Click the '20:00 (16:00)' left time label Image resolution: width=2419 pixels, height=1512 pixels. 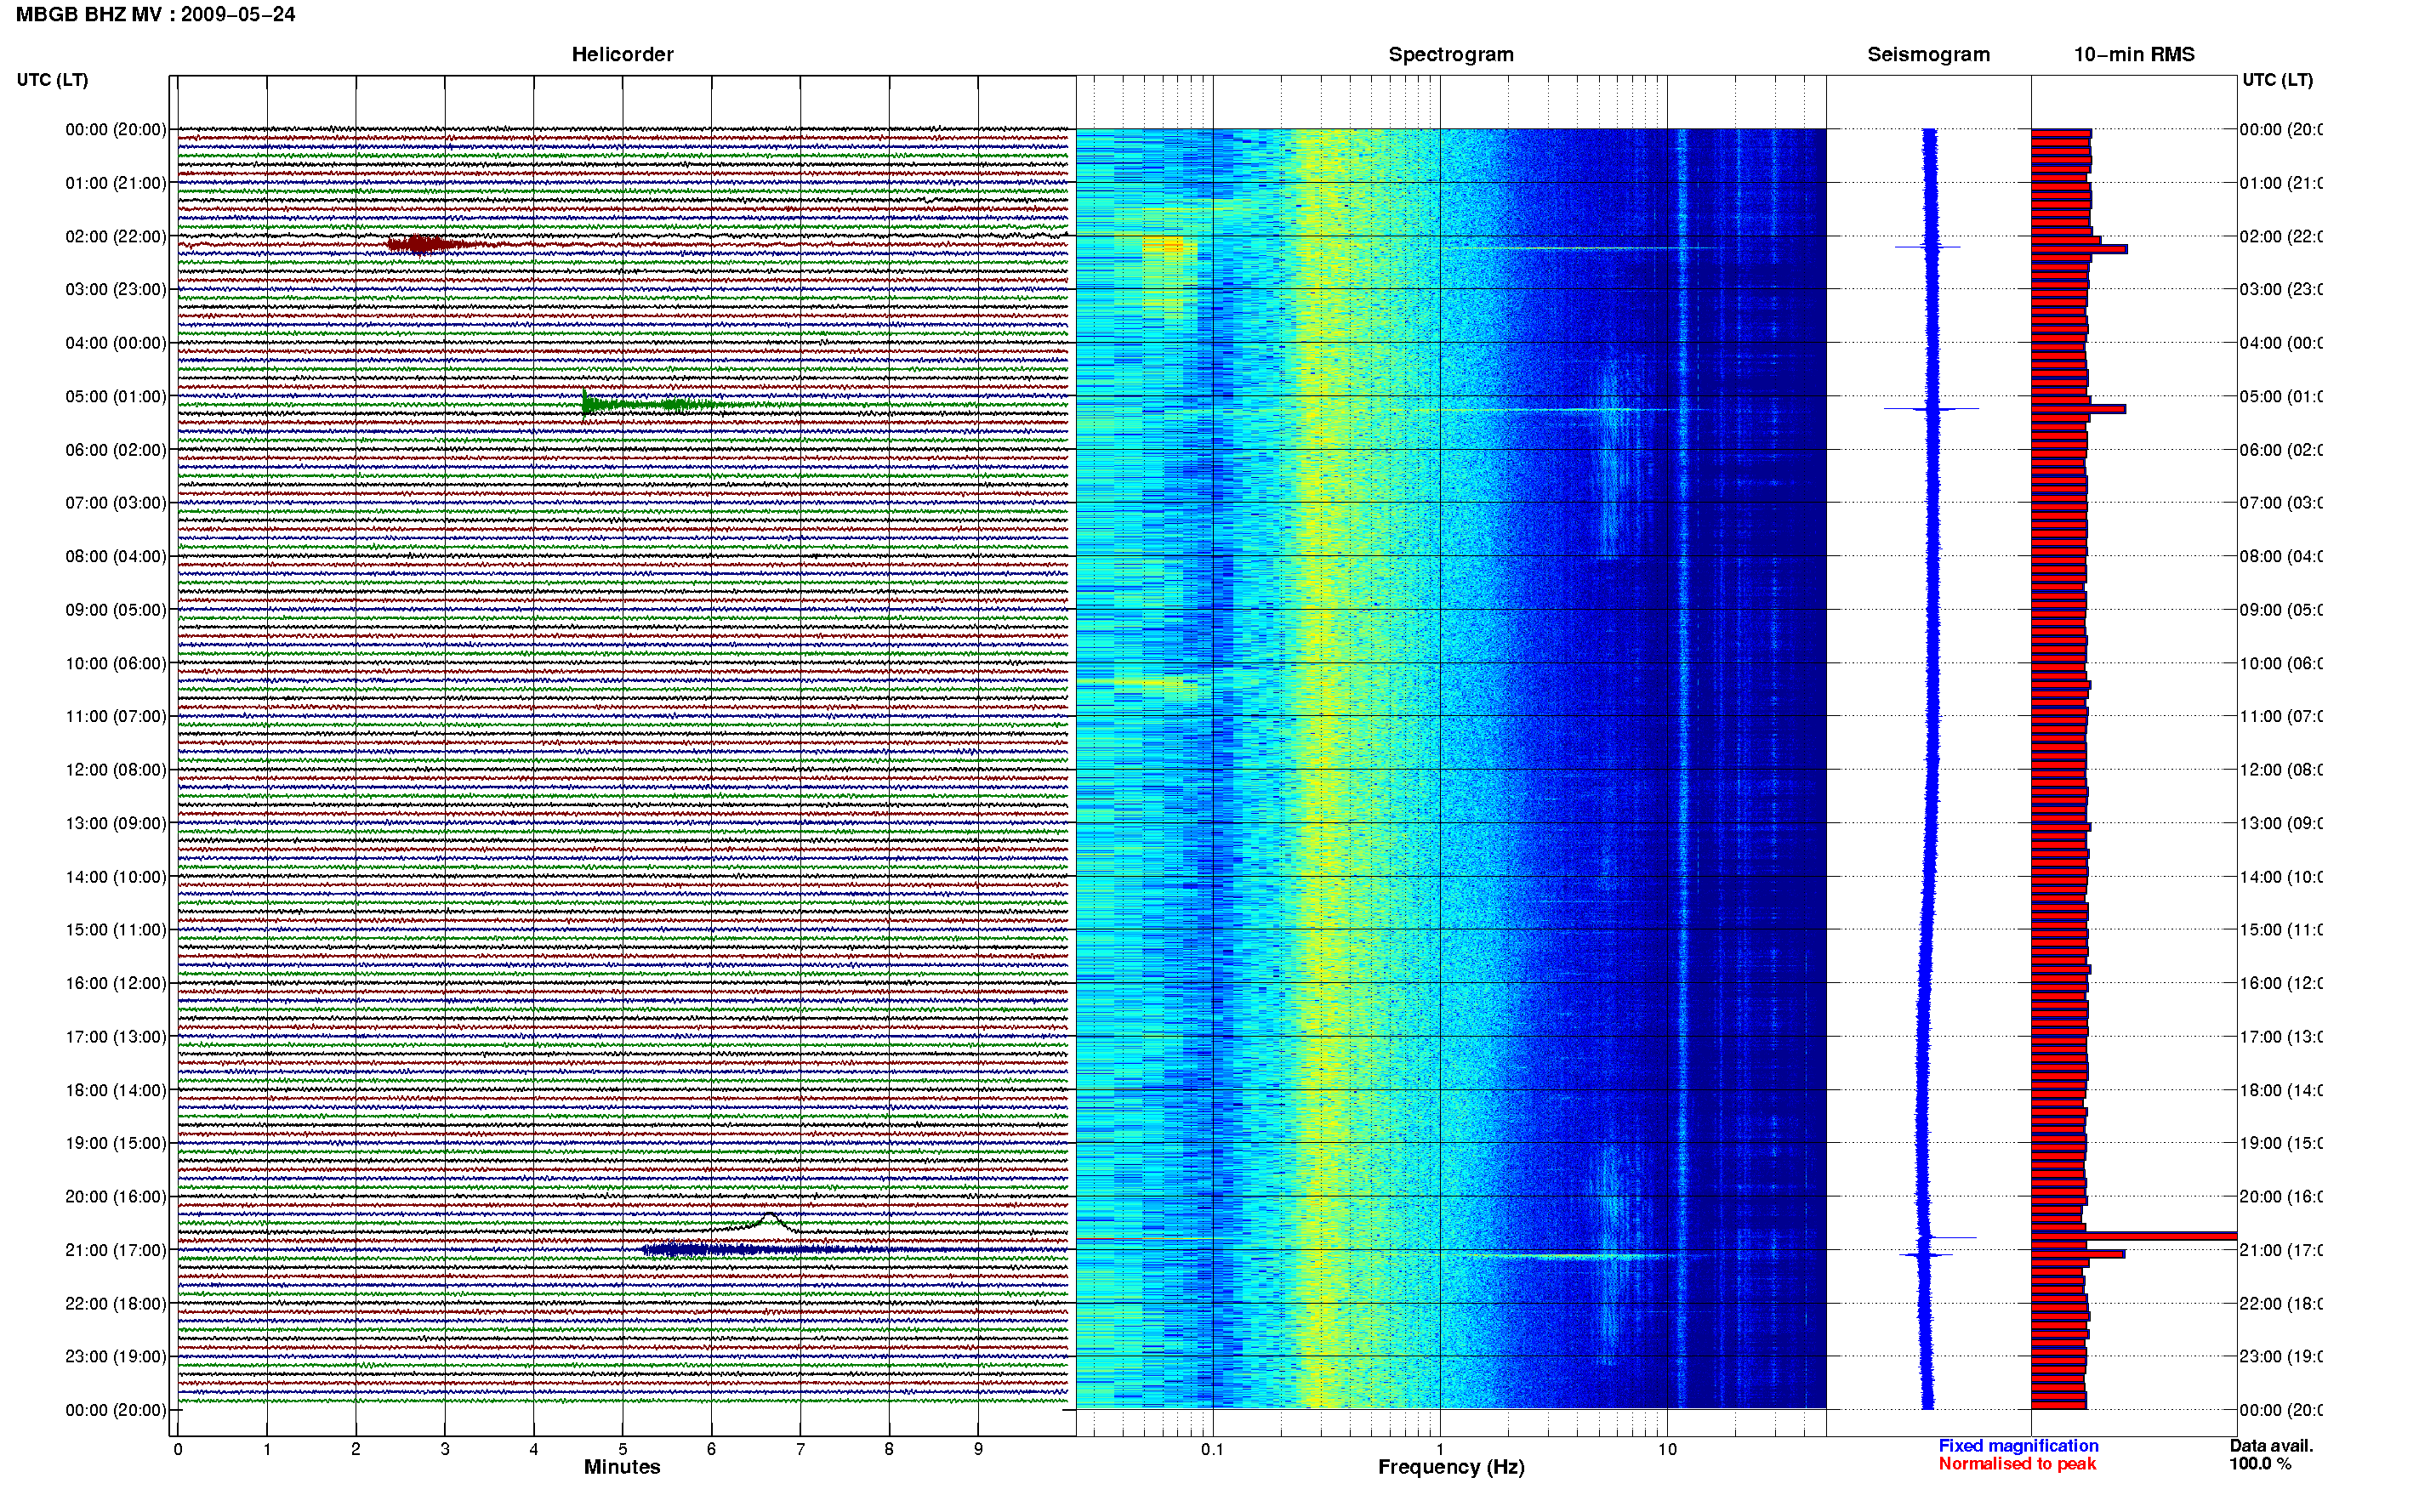pos(116,1196)
